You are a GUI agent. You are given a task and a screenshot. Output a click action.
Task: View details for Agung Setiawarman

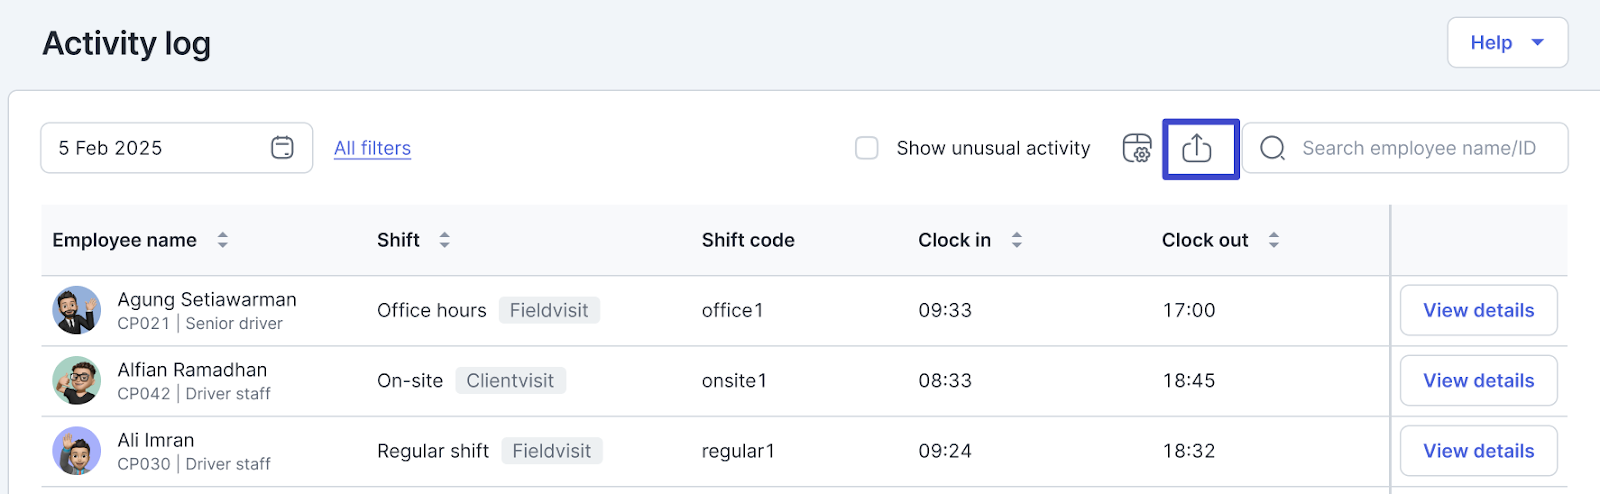tap(1478, 310)
